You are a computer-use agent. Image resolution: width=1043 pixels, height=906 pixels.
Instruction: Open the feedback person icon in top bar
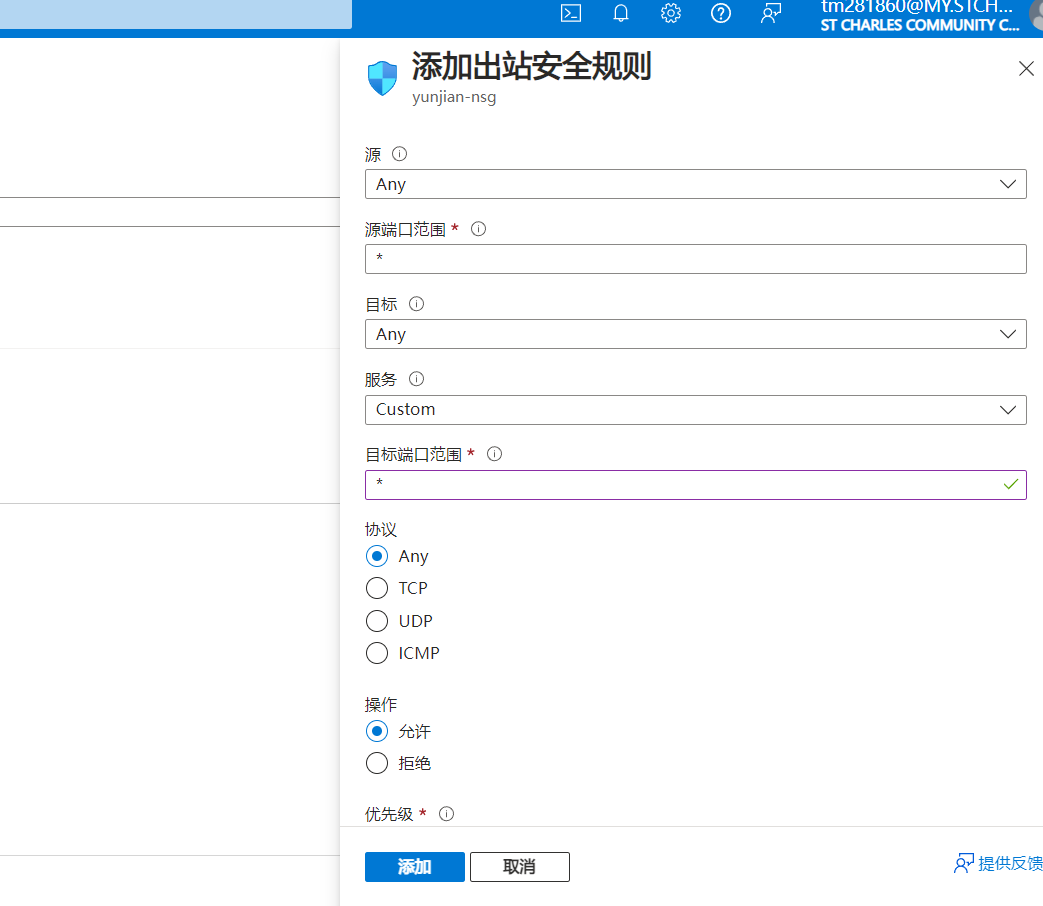tap(771, 13)
